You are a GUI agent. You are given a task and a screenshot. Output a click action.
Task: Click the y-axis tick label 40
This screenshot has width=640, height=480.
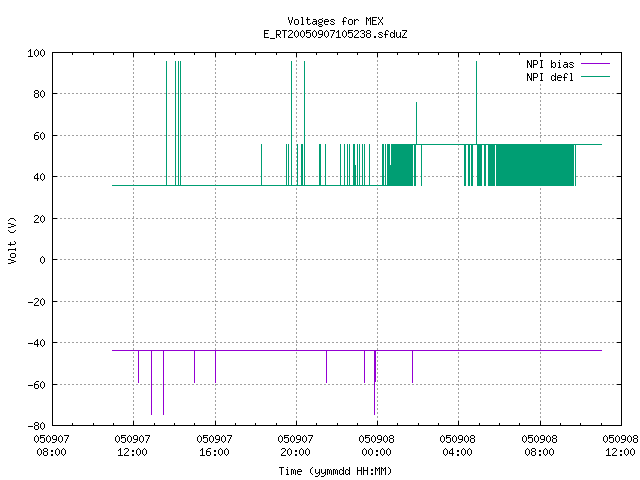click(39, 177)
